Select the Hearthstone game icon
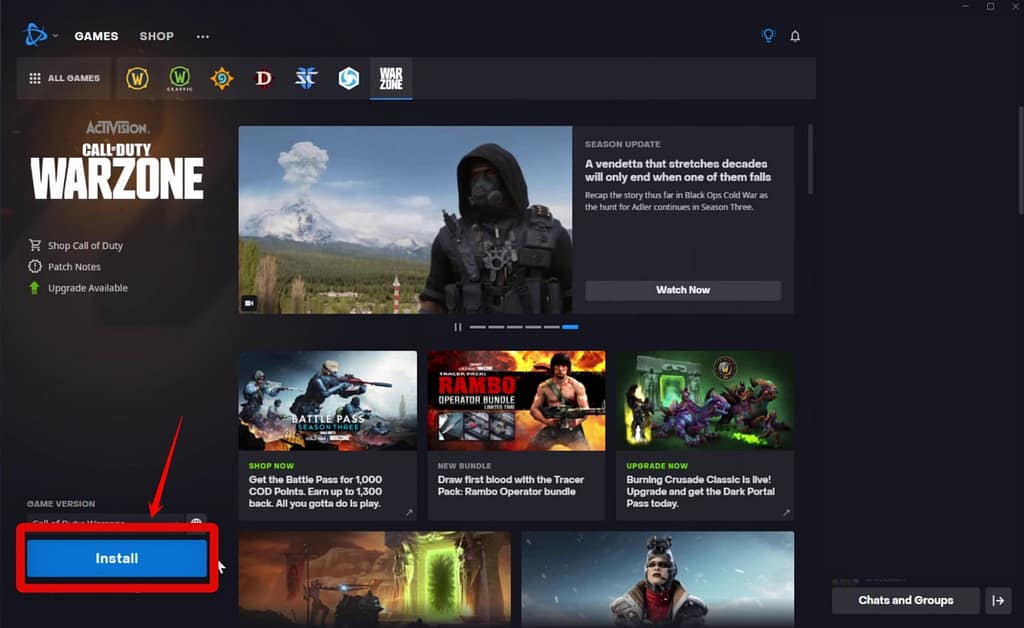 point(222,78)
